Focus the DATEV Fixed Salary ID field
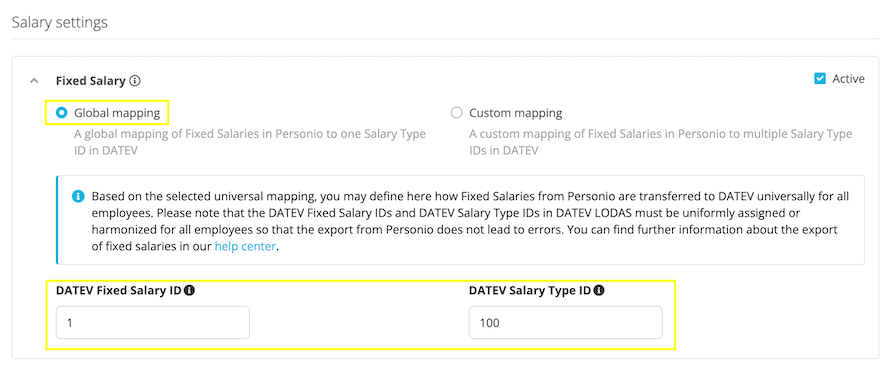The image size is (890, 375). 153,323
